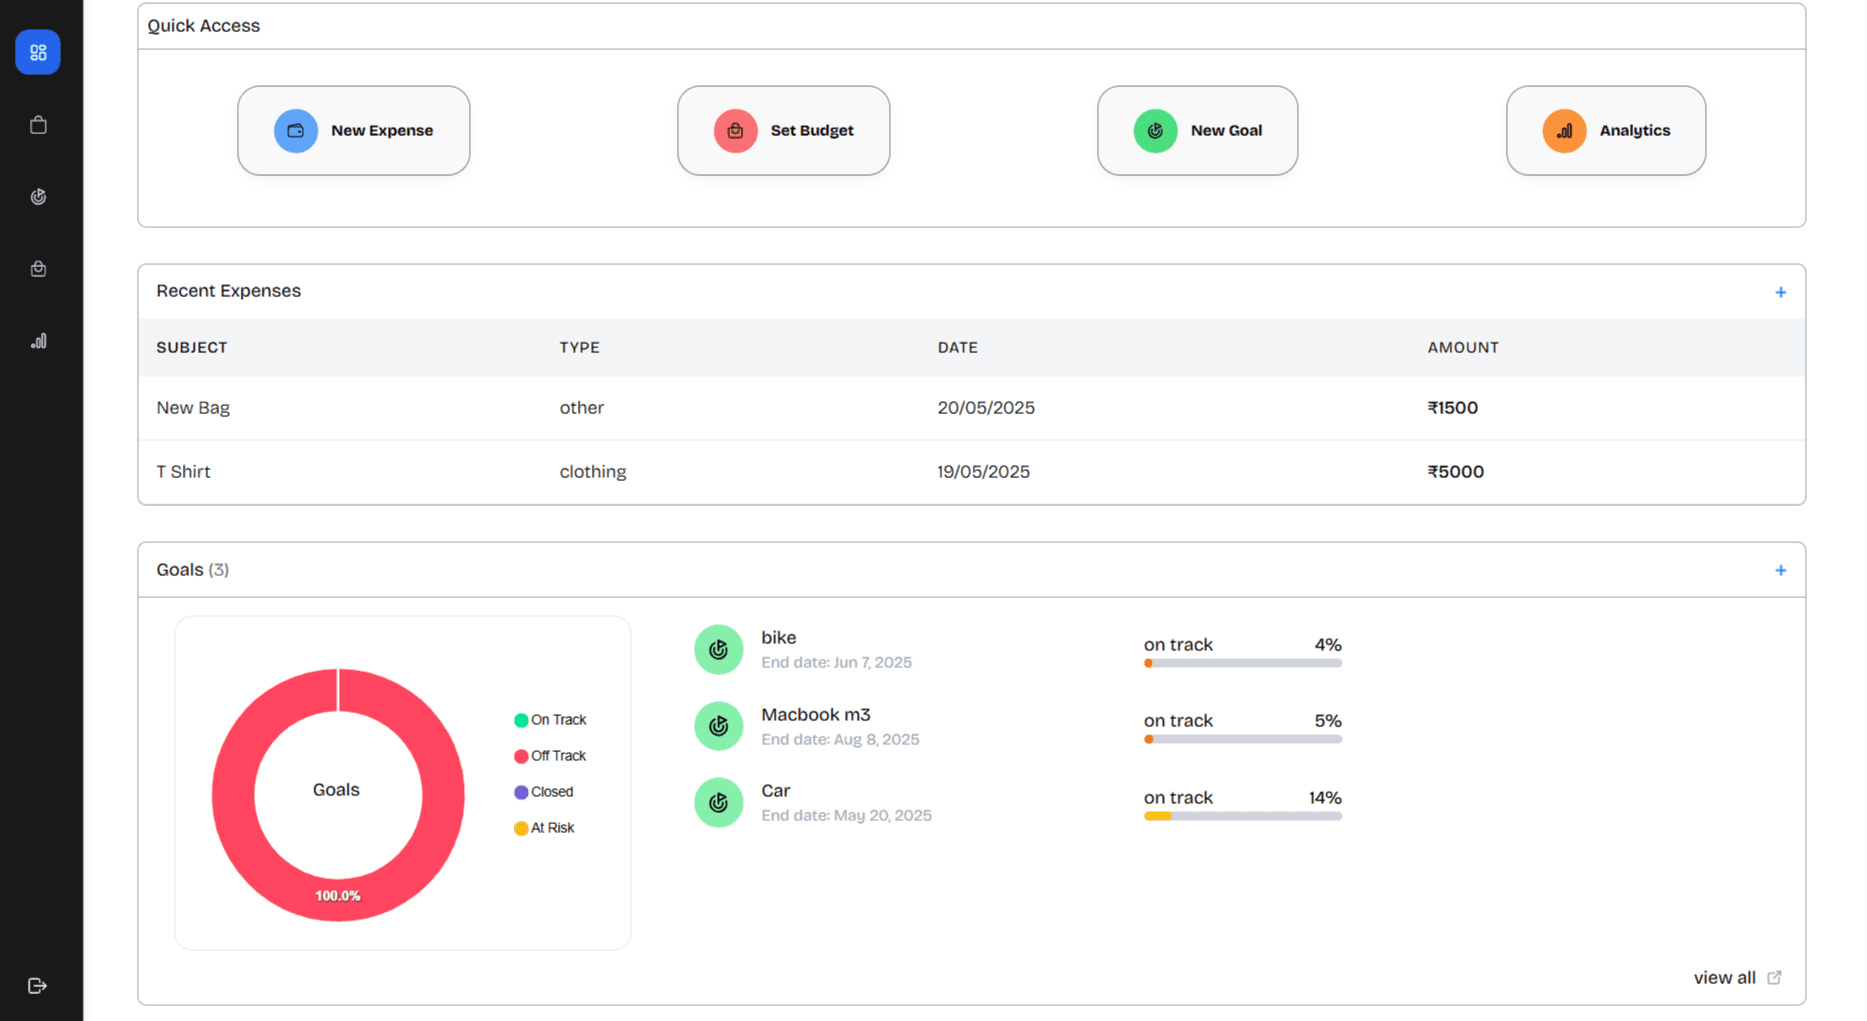Toggle the On Track legend entry
Image resolution: width=1867 pixels, height=1021 pixels.
click(550, 719)
